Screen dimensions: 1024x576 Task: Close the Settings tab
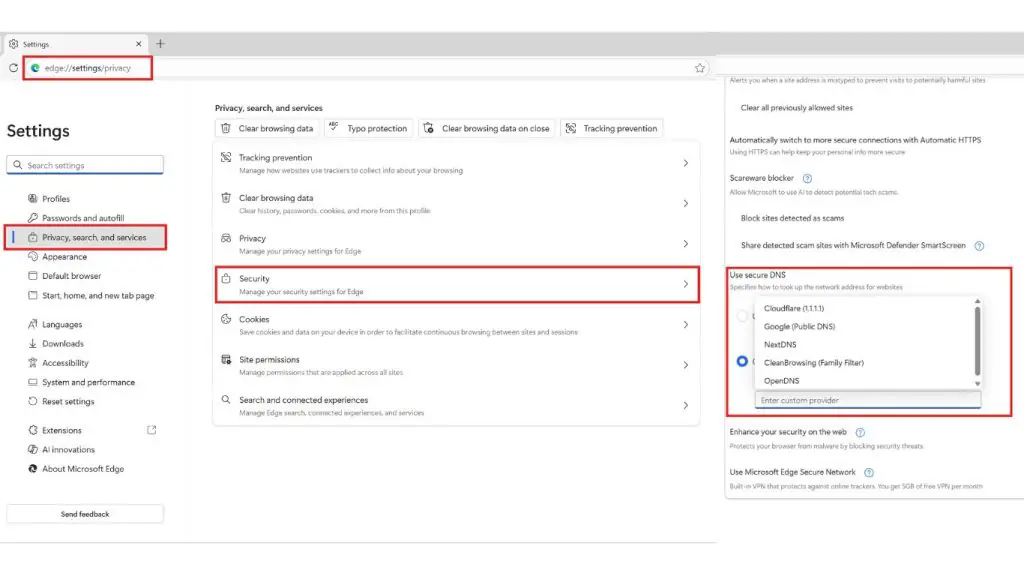(x=138, y=44)
